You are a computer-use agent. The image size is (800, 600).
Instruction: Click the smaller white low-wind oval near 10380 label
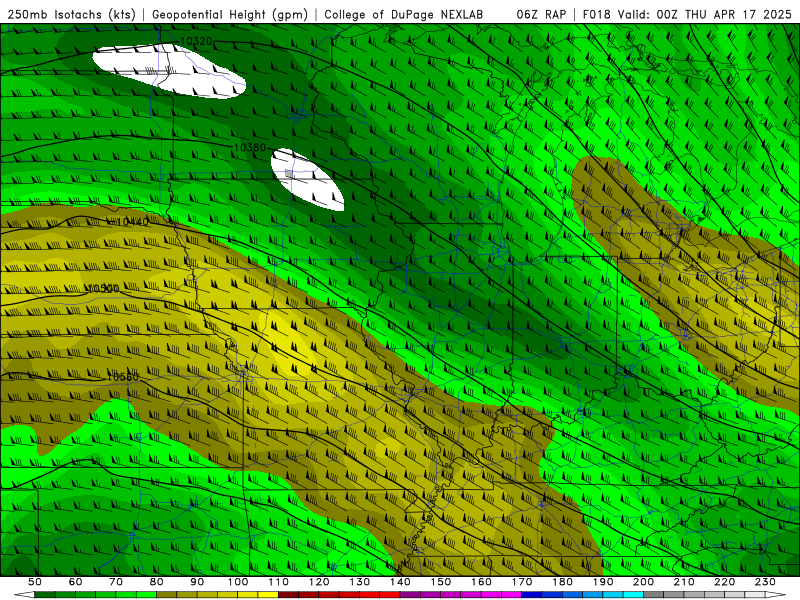coord(307,180)
